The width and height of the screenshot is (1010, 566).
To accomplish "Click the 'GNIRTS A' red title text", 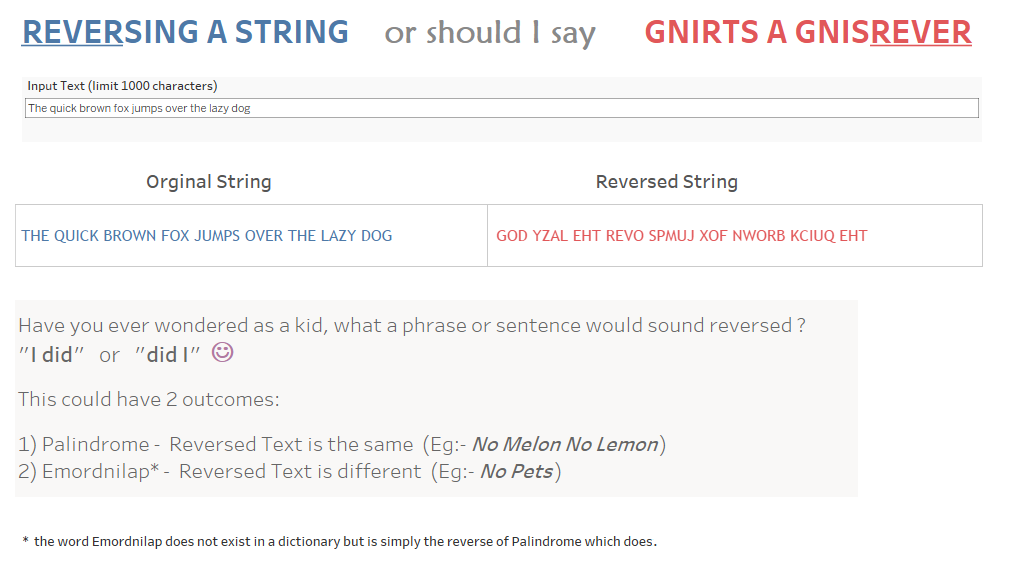I will (716, 32).
